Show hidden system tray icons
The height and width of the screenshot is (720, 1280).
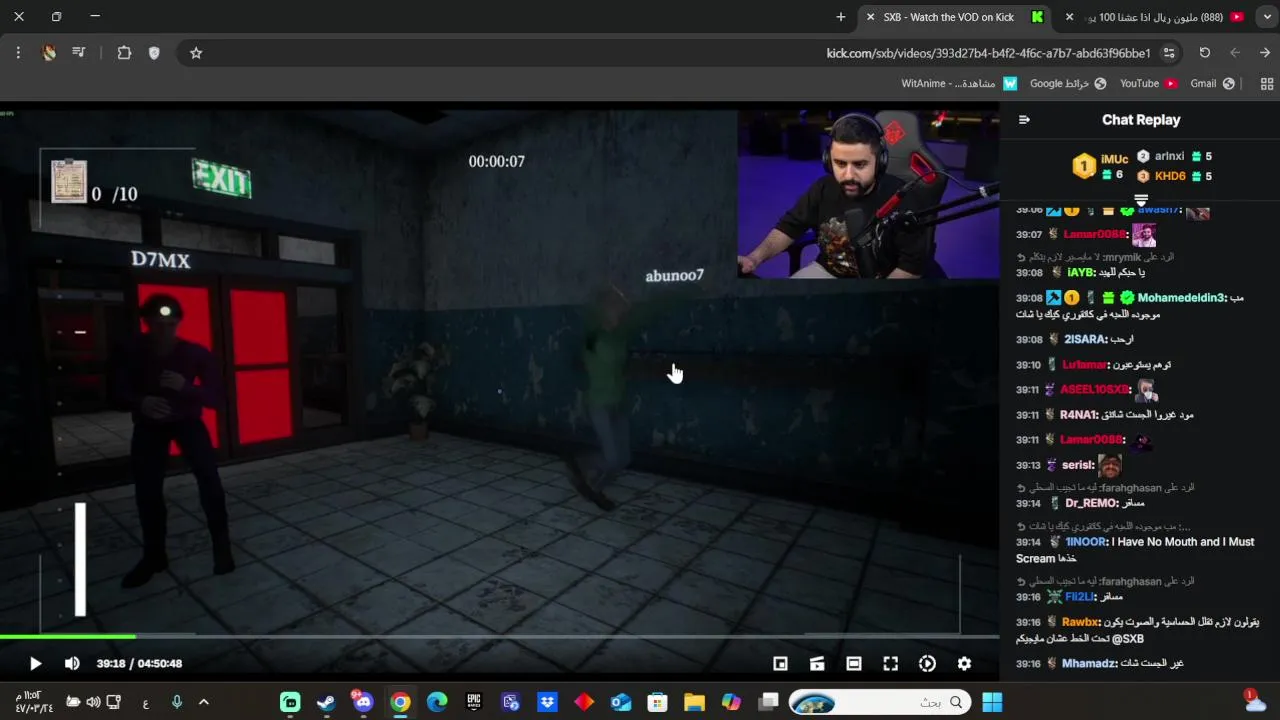tap(204, 702)
